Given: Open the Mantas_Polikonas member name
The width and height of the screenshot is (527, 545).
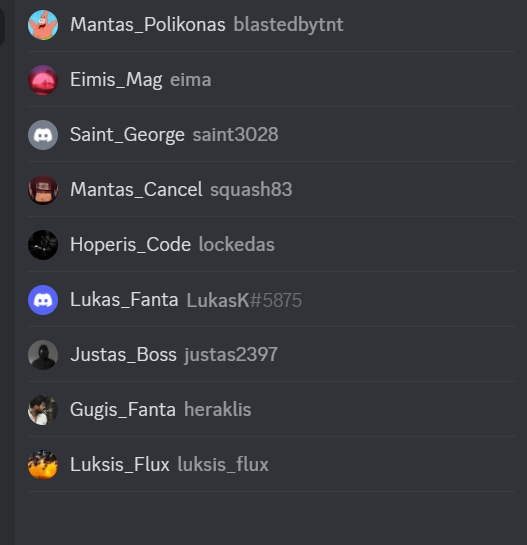Looking at the screenshot, I should 148,25.
